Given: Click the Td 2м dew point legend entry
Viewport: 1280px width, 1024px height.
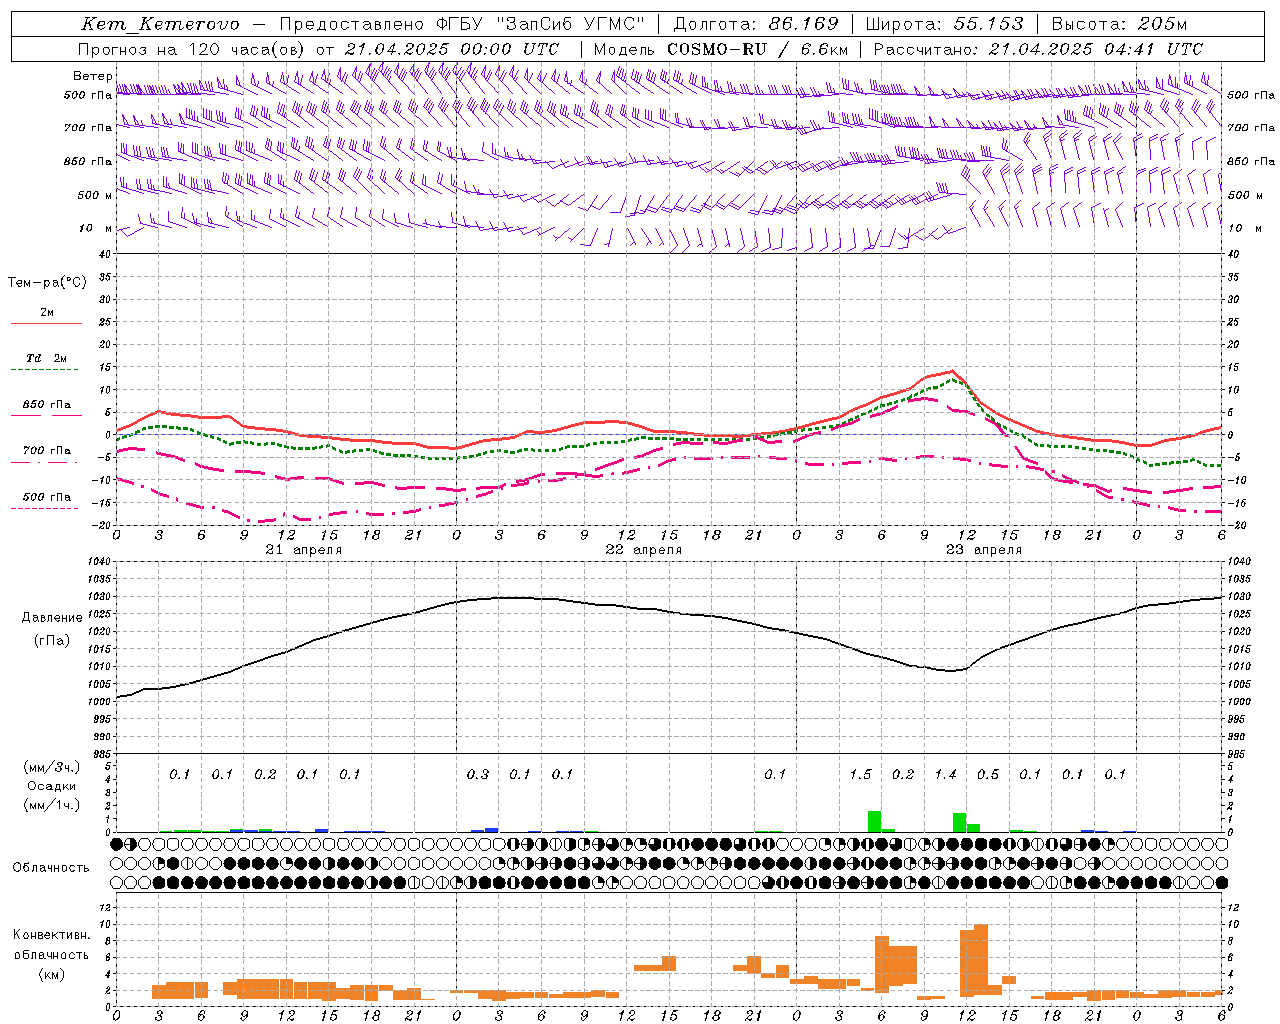Looking at the screenshot, I should click(x=46, y=358).
